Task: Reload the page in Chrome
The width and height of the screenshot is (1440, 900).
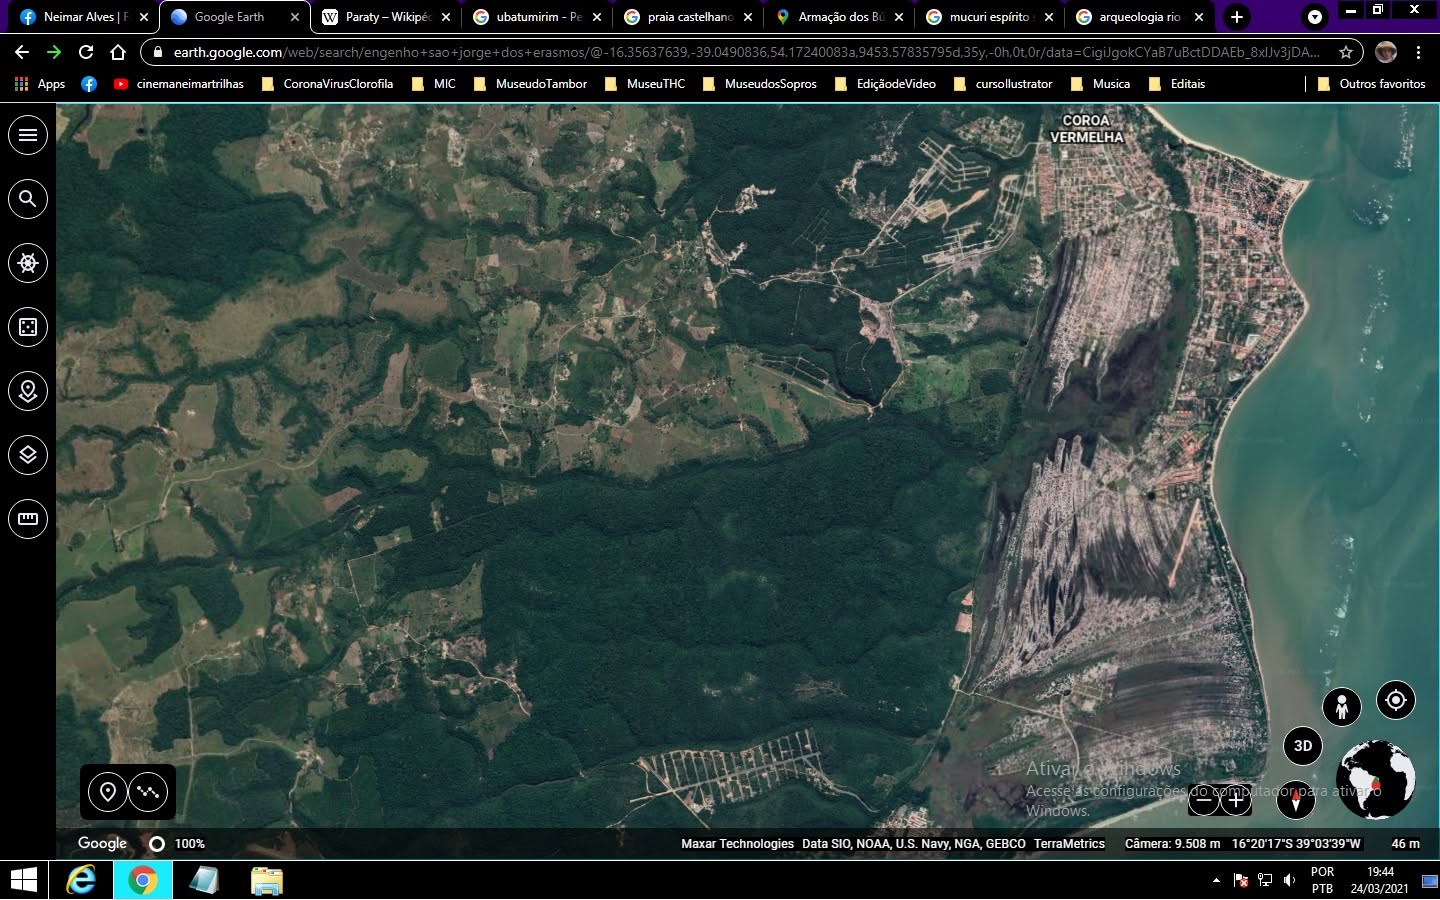Action: click(x=86, y=52)
